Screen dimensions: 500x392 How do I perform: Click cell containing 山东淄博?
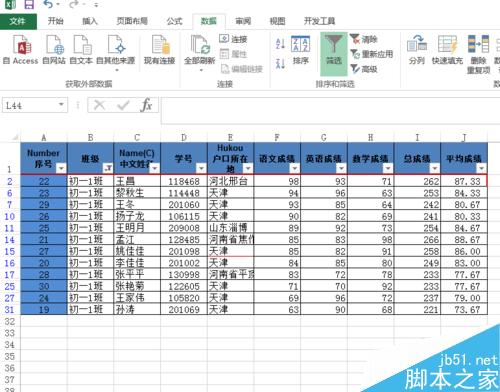[x=230, y=228]
